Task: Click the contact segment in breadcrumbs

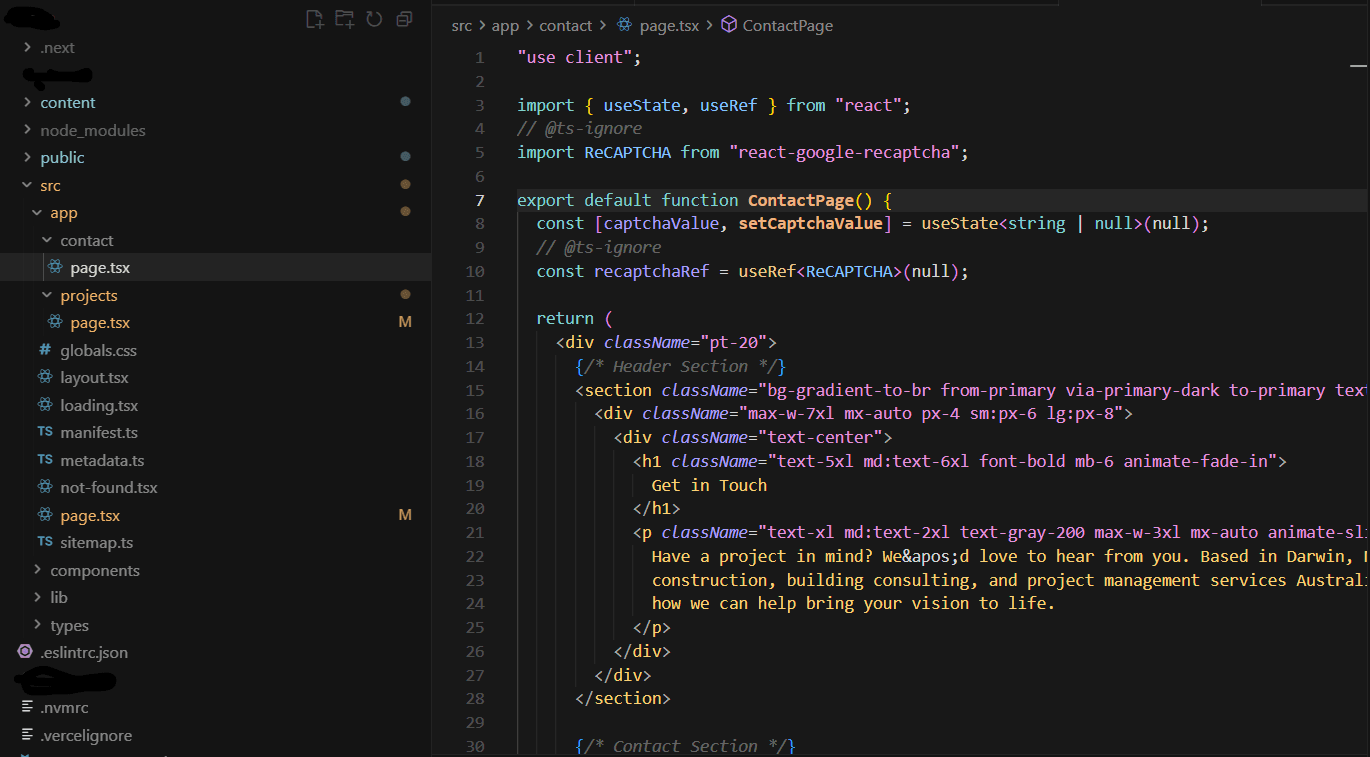Action: click(x=565, y=25)
